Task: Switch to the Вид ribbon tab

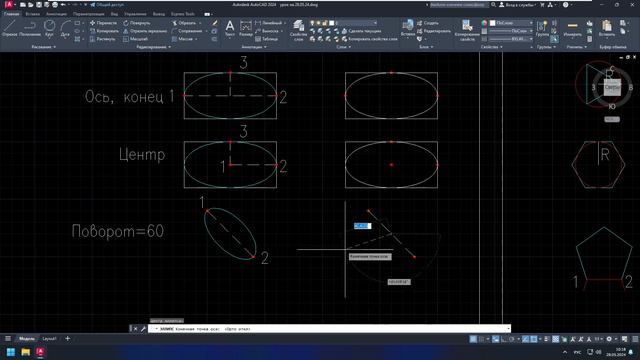Action: click(x=114, y=14)
